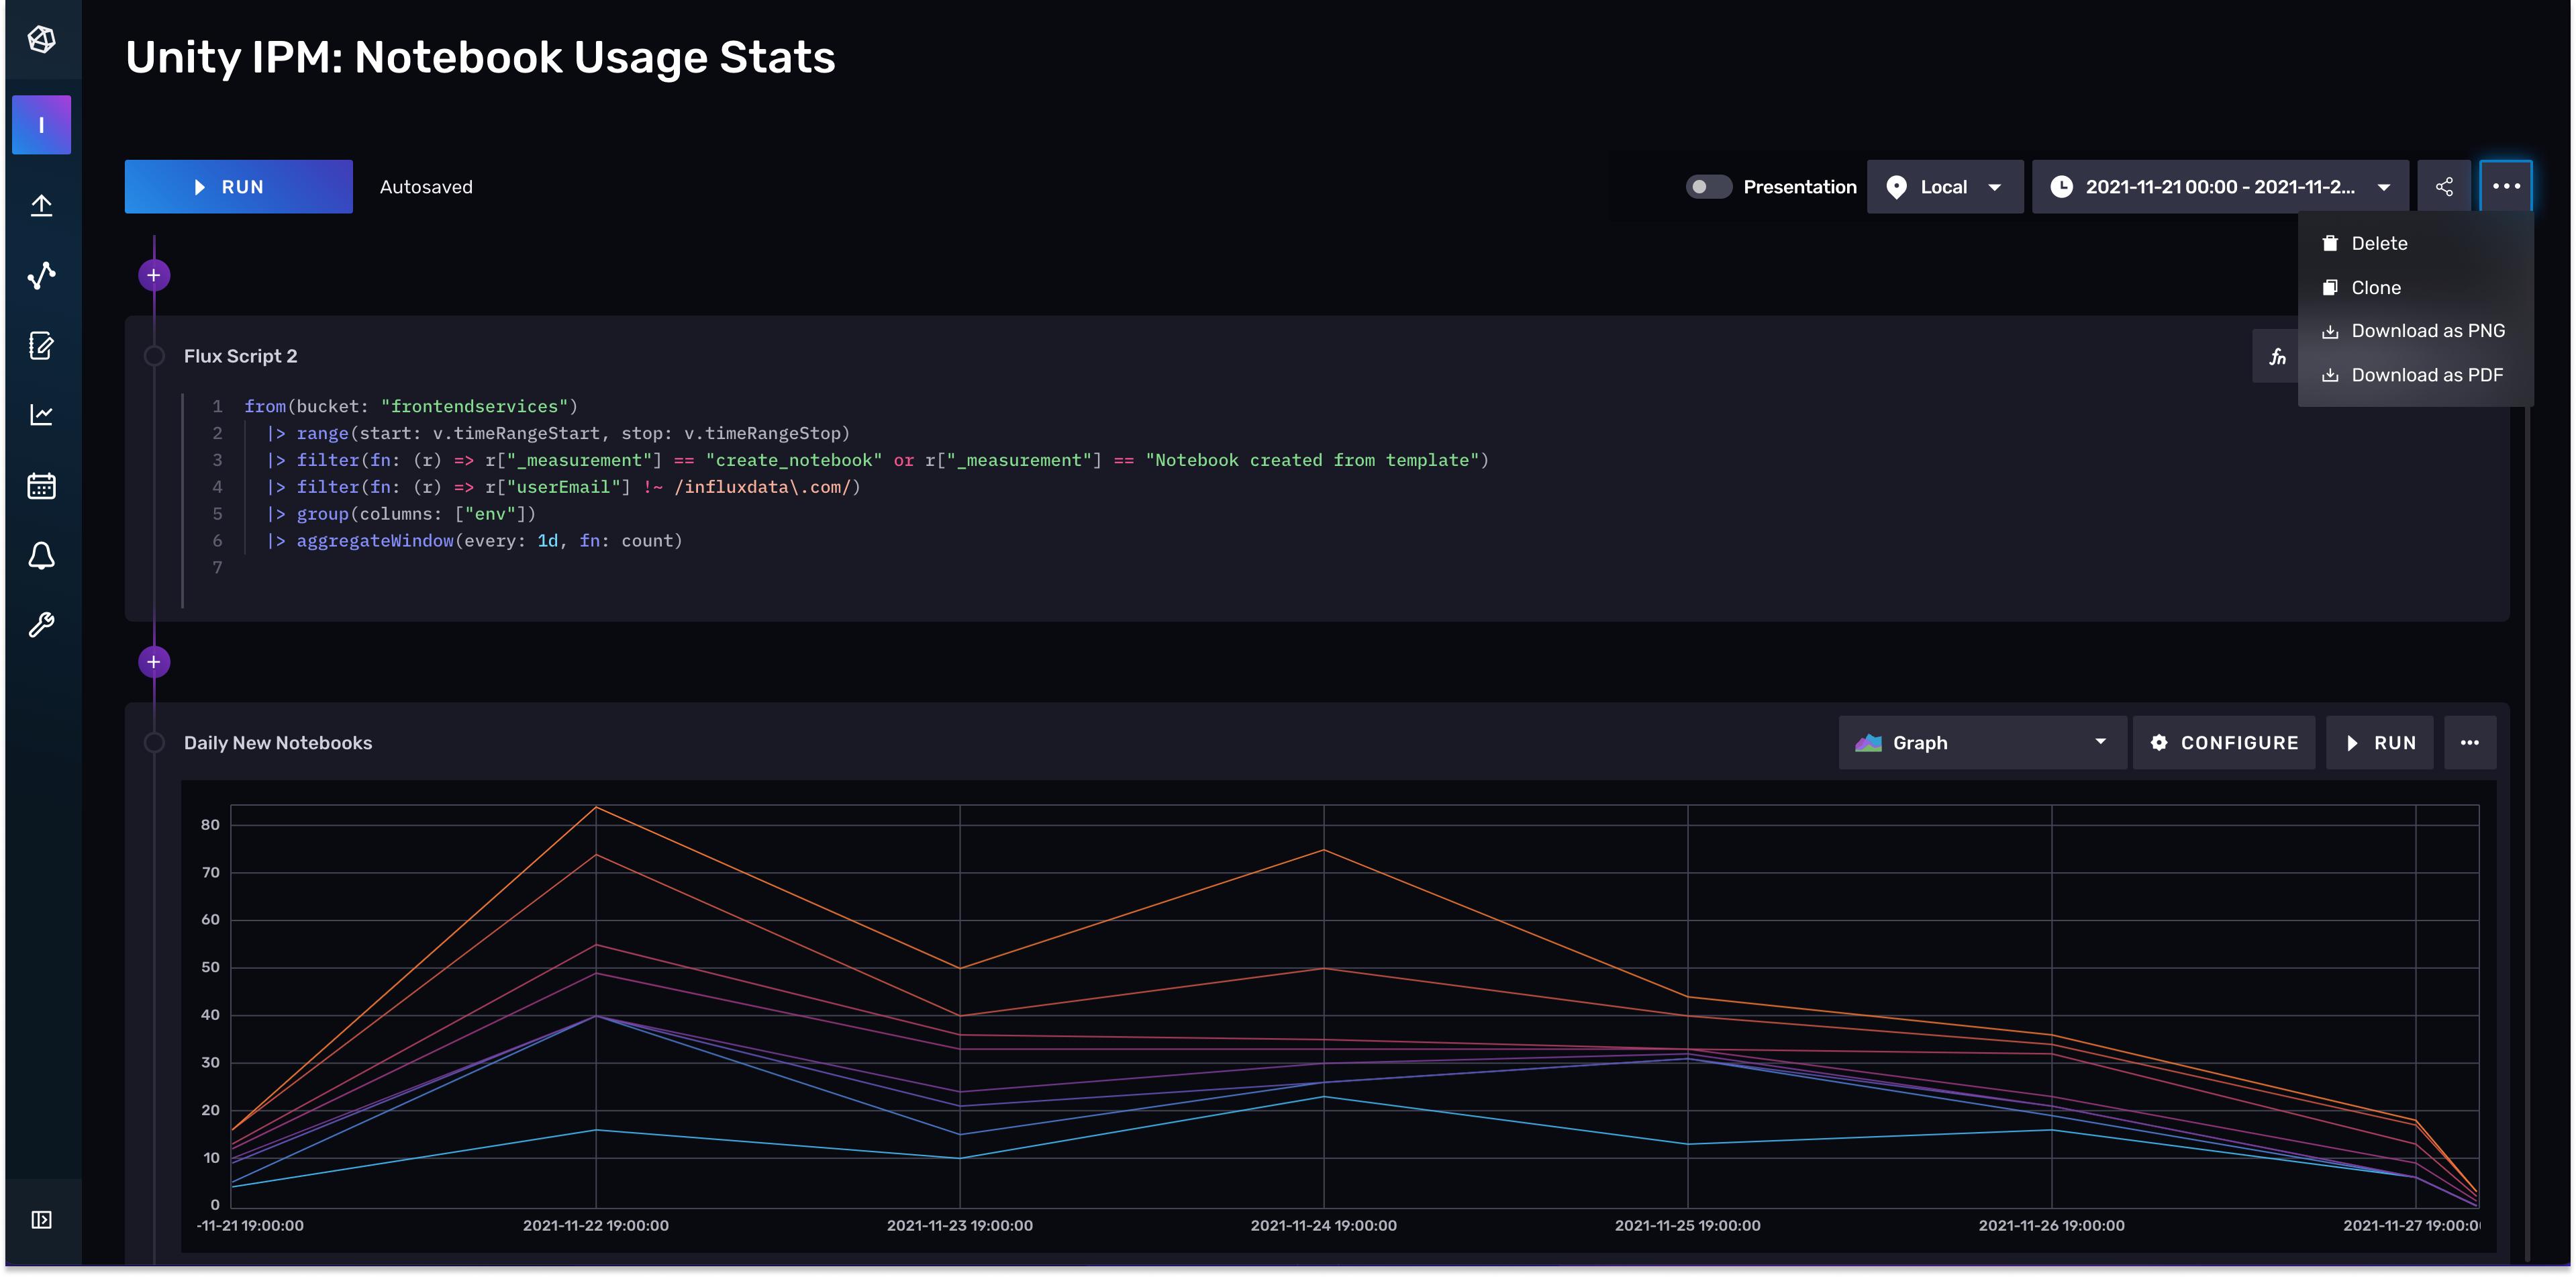Open Data Explorer icon in sidebar

[41, 275]
